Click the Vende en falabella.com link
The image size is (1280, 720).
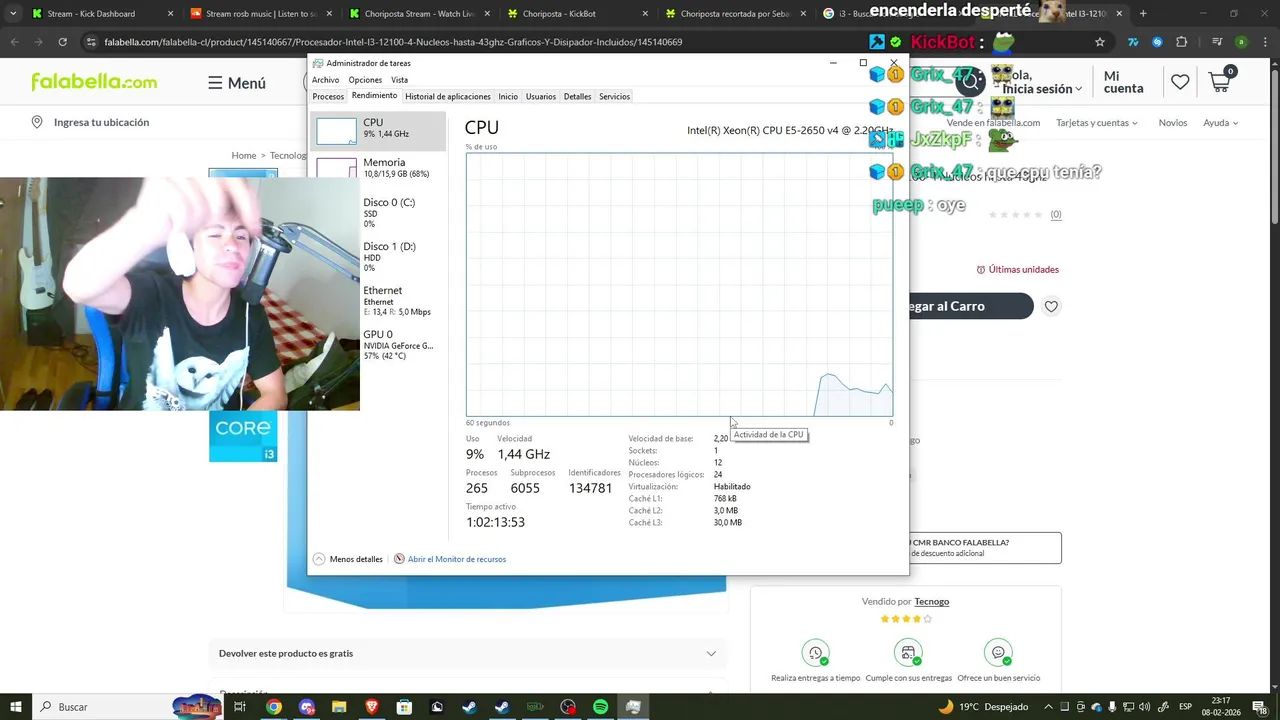click(993, 123)
